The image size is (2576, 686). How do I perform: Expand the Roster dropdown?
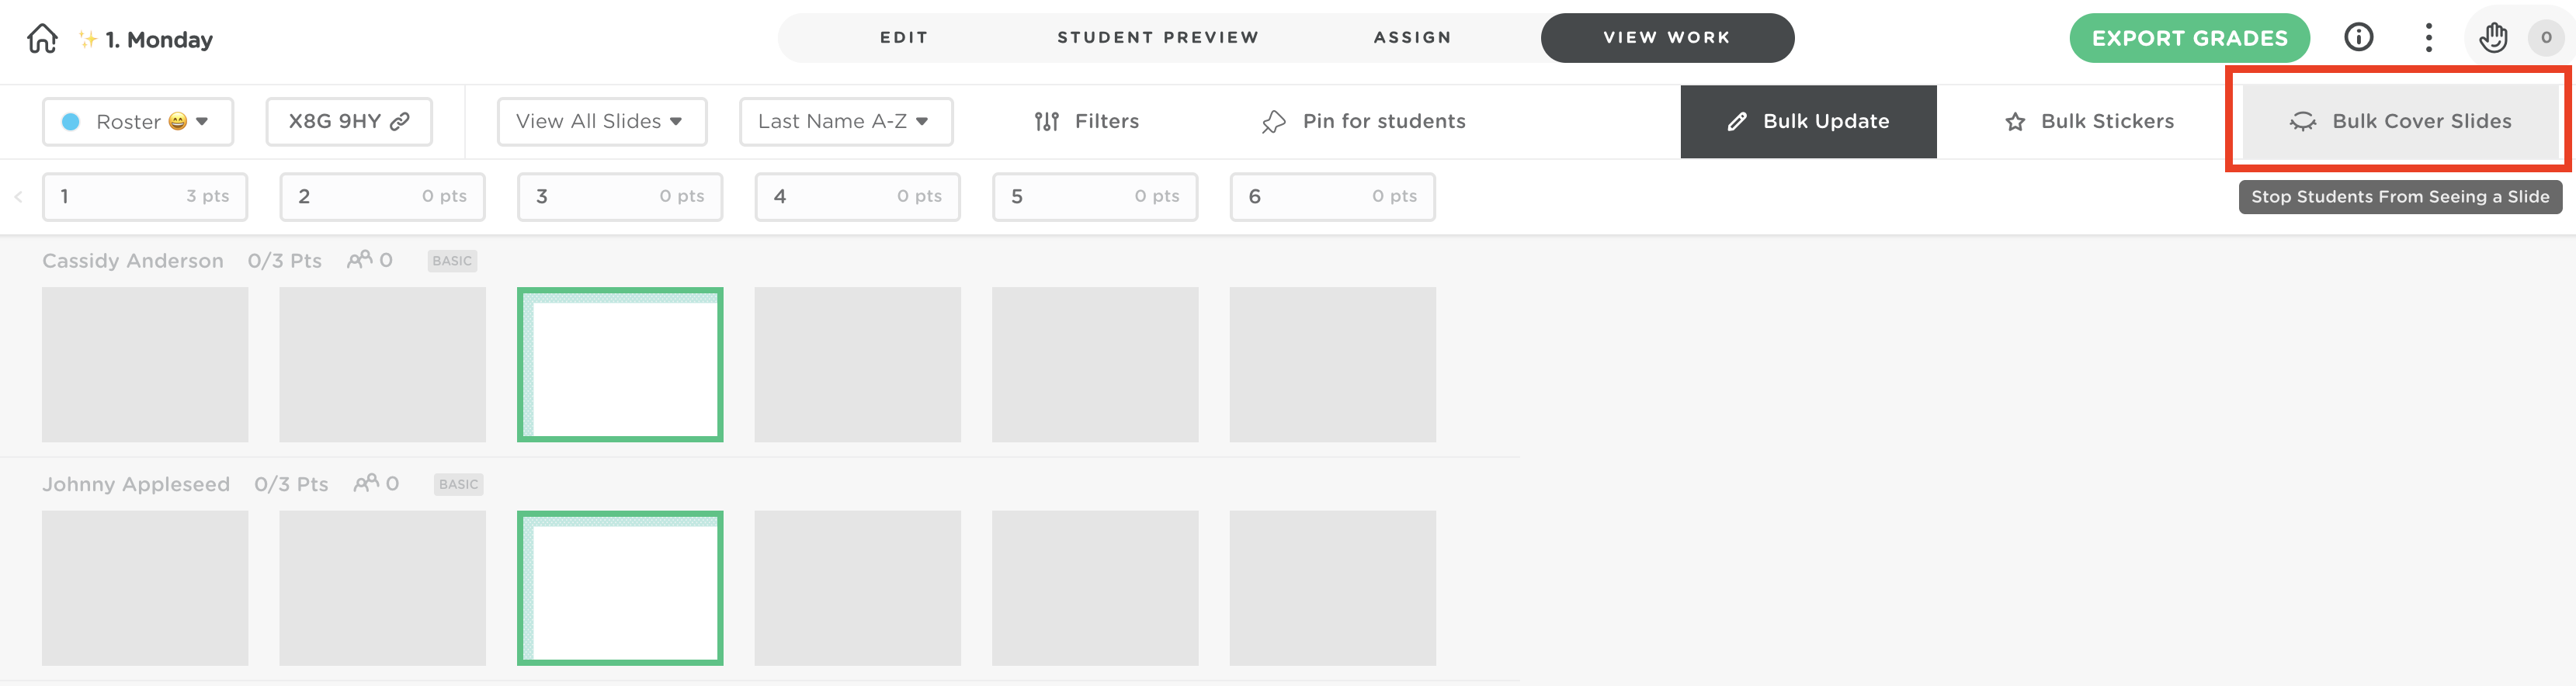pos(138,121)
